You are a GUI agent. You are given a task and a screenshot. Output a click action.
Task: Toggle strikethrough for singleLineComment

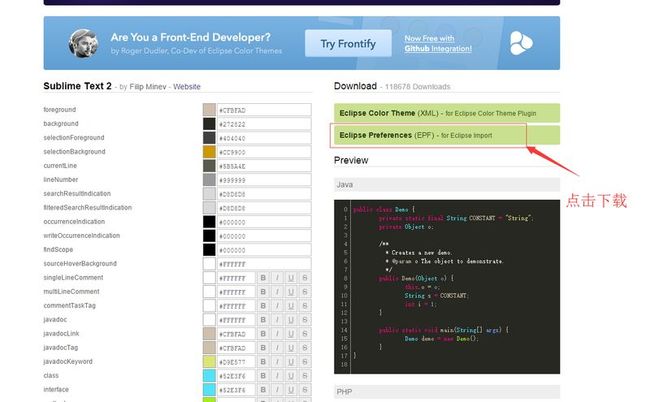pyautogui.click(x=305, y=278)
